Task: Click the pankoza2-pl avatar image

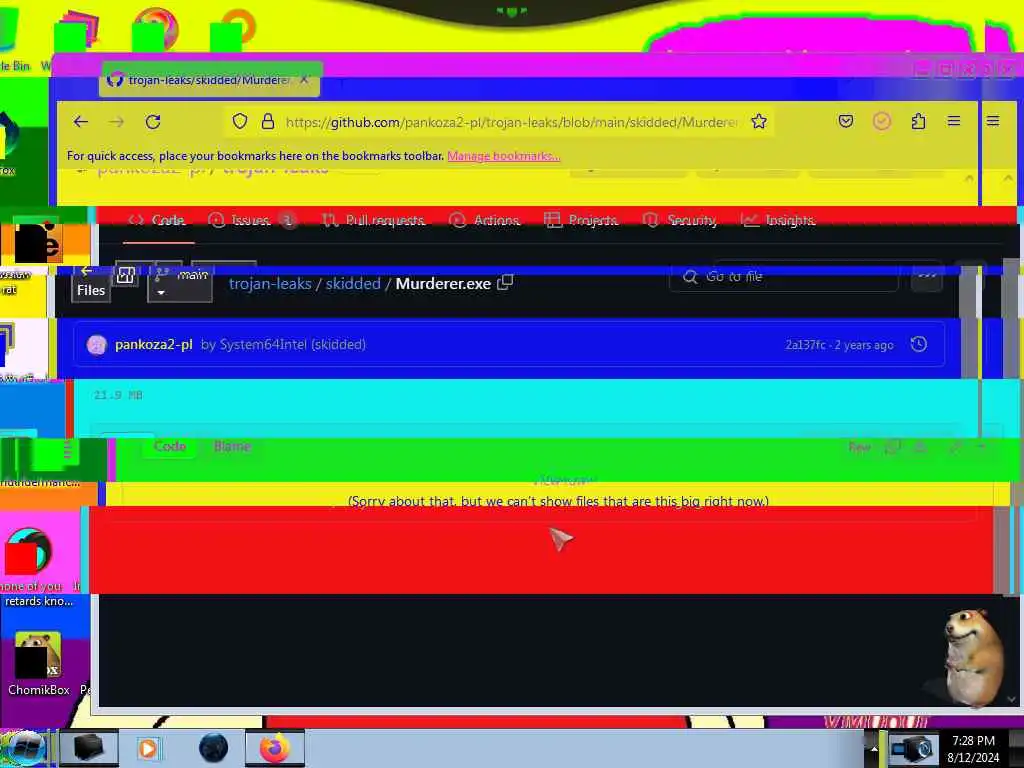Action: click(x=97, y=345)
